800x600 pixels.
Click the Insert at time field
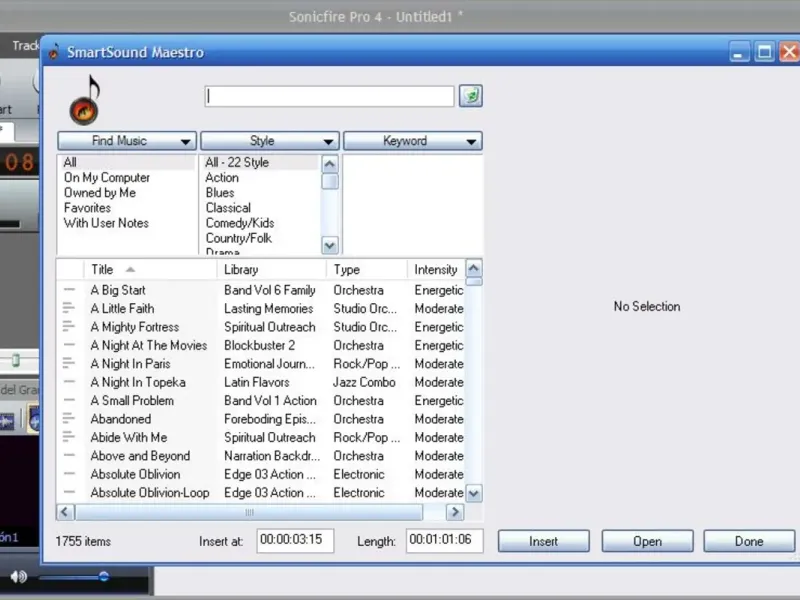point(295,540)
